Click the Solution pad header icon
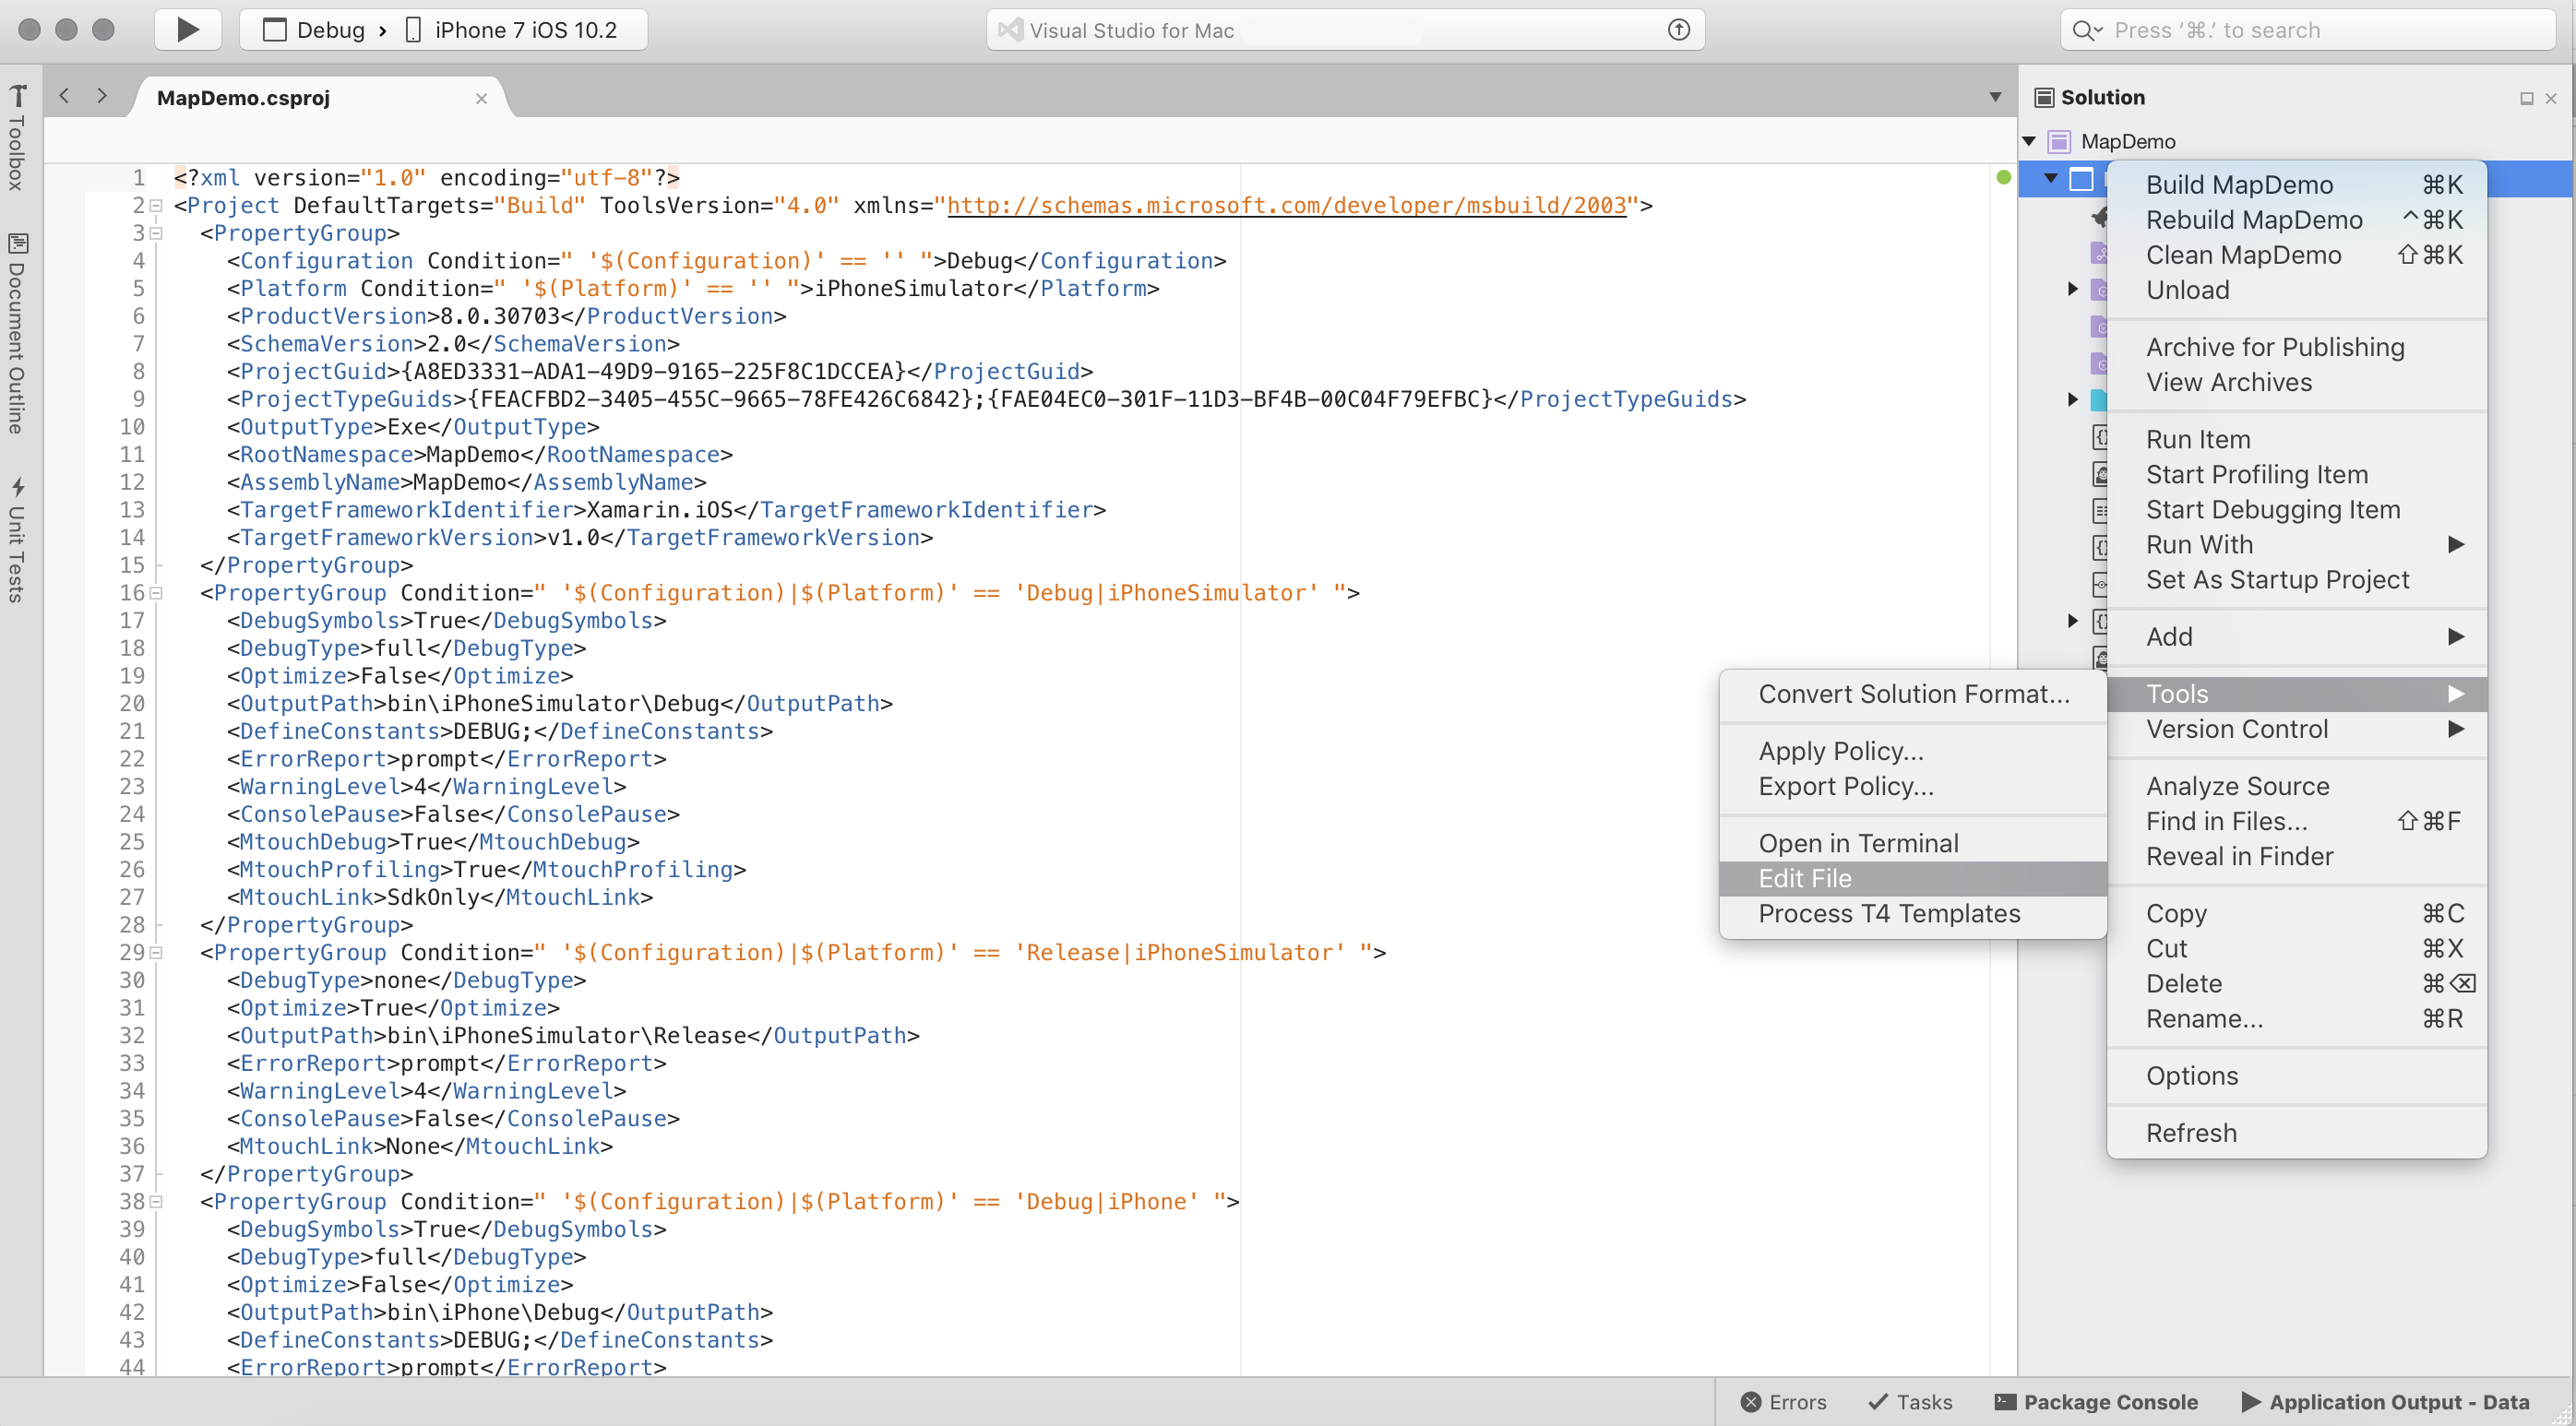Viewport: 2576px width, 1426px height. (2045, 97)
